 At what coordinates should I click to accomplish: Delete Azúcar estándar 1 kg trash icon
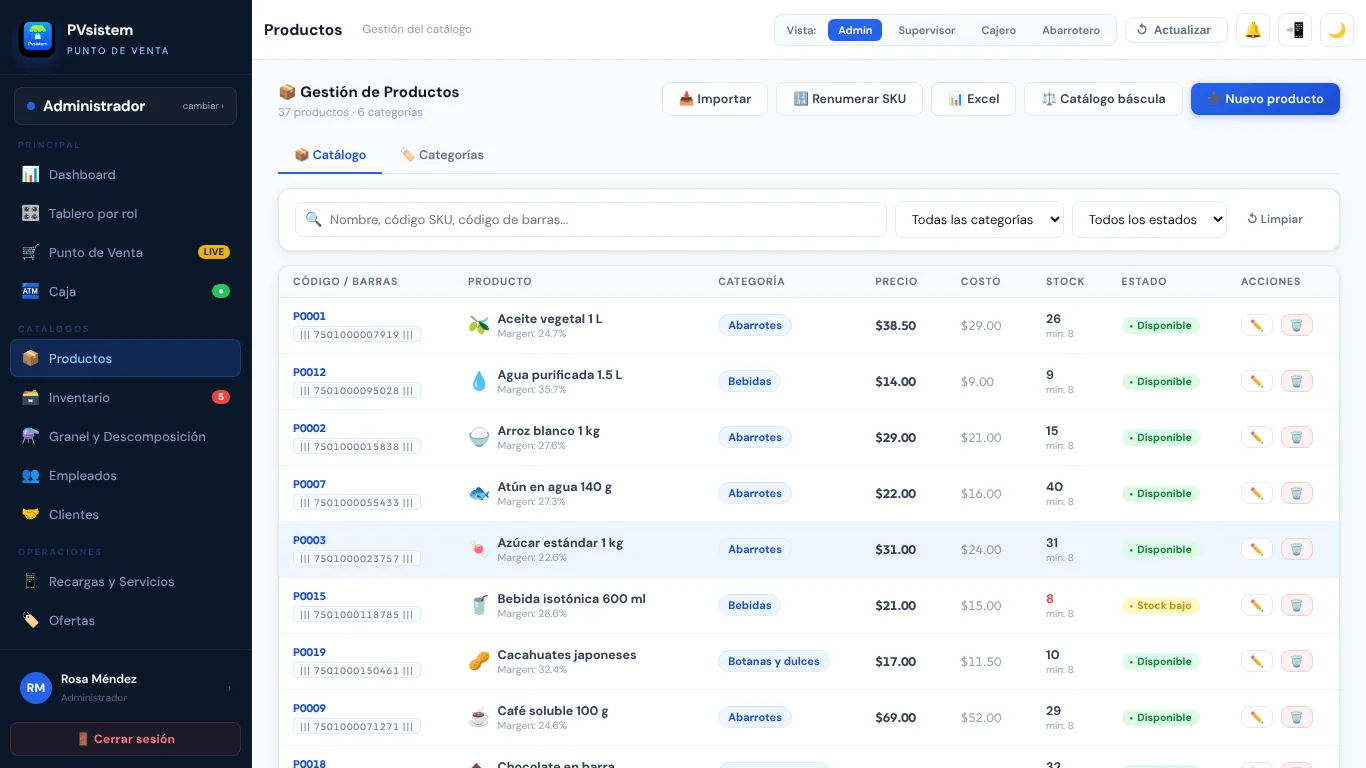point(1296,549)
